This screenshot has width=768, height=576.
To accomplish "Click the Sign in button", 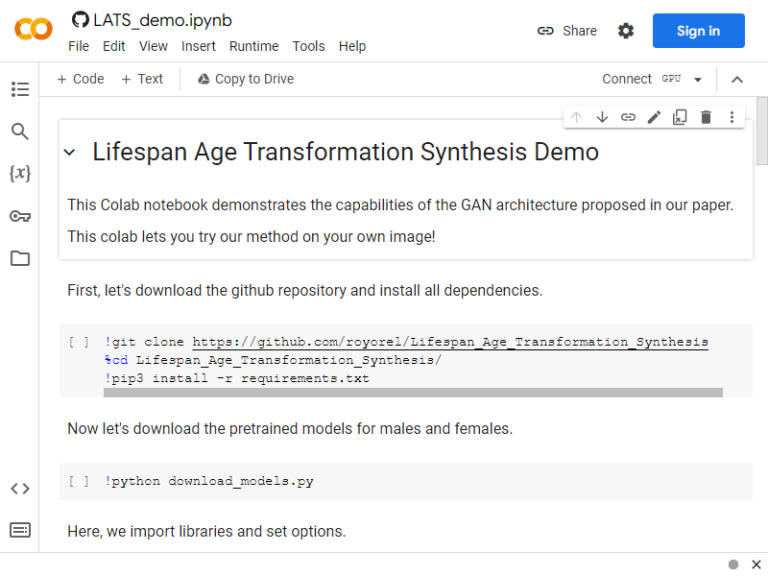I will tap(698, 31).
